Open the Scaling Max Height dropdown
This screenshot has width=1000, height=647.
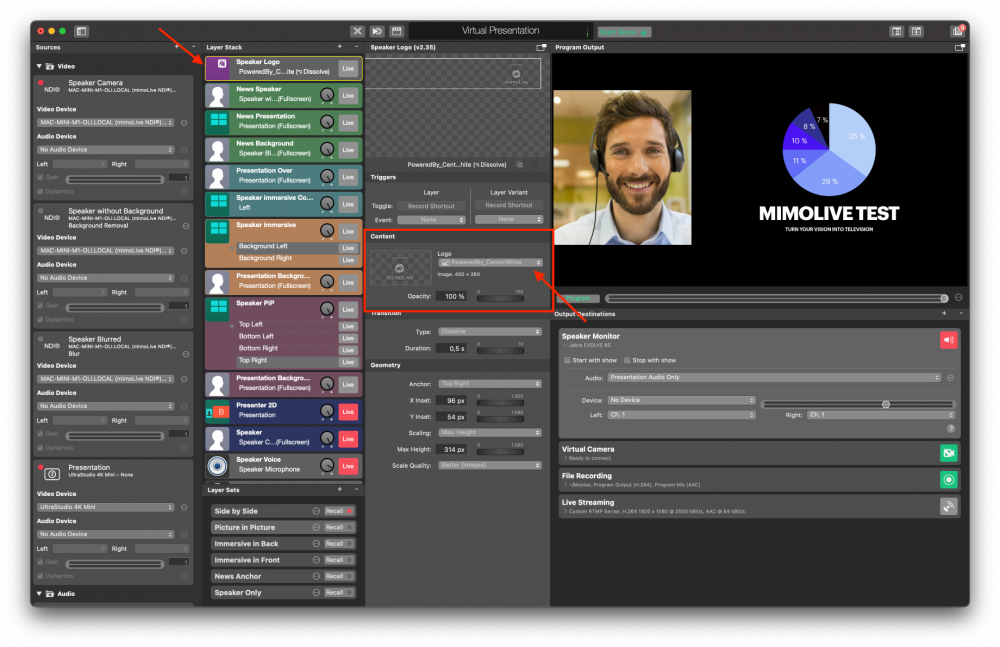click(490, 432)
